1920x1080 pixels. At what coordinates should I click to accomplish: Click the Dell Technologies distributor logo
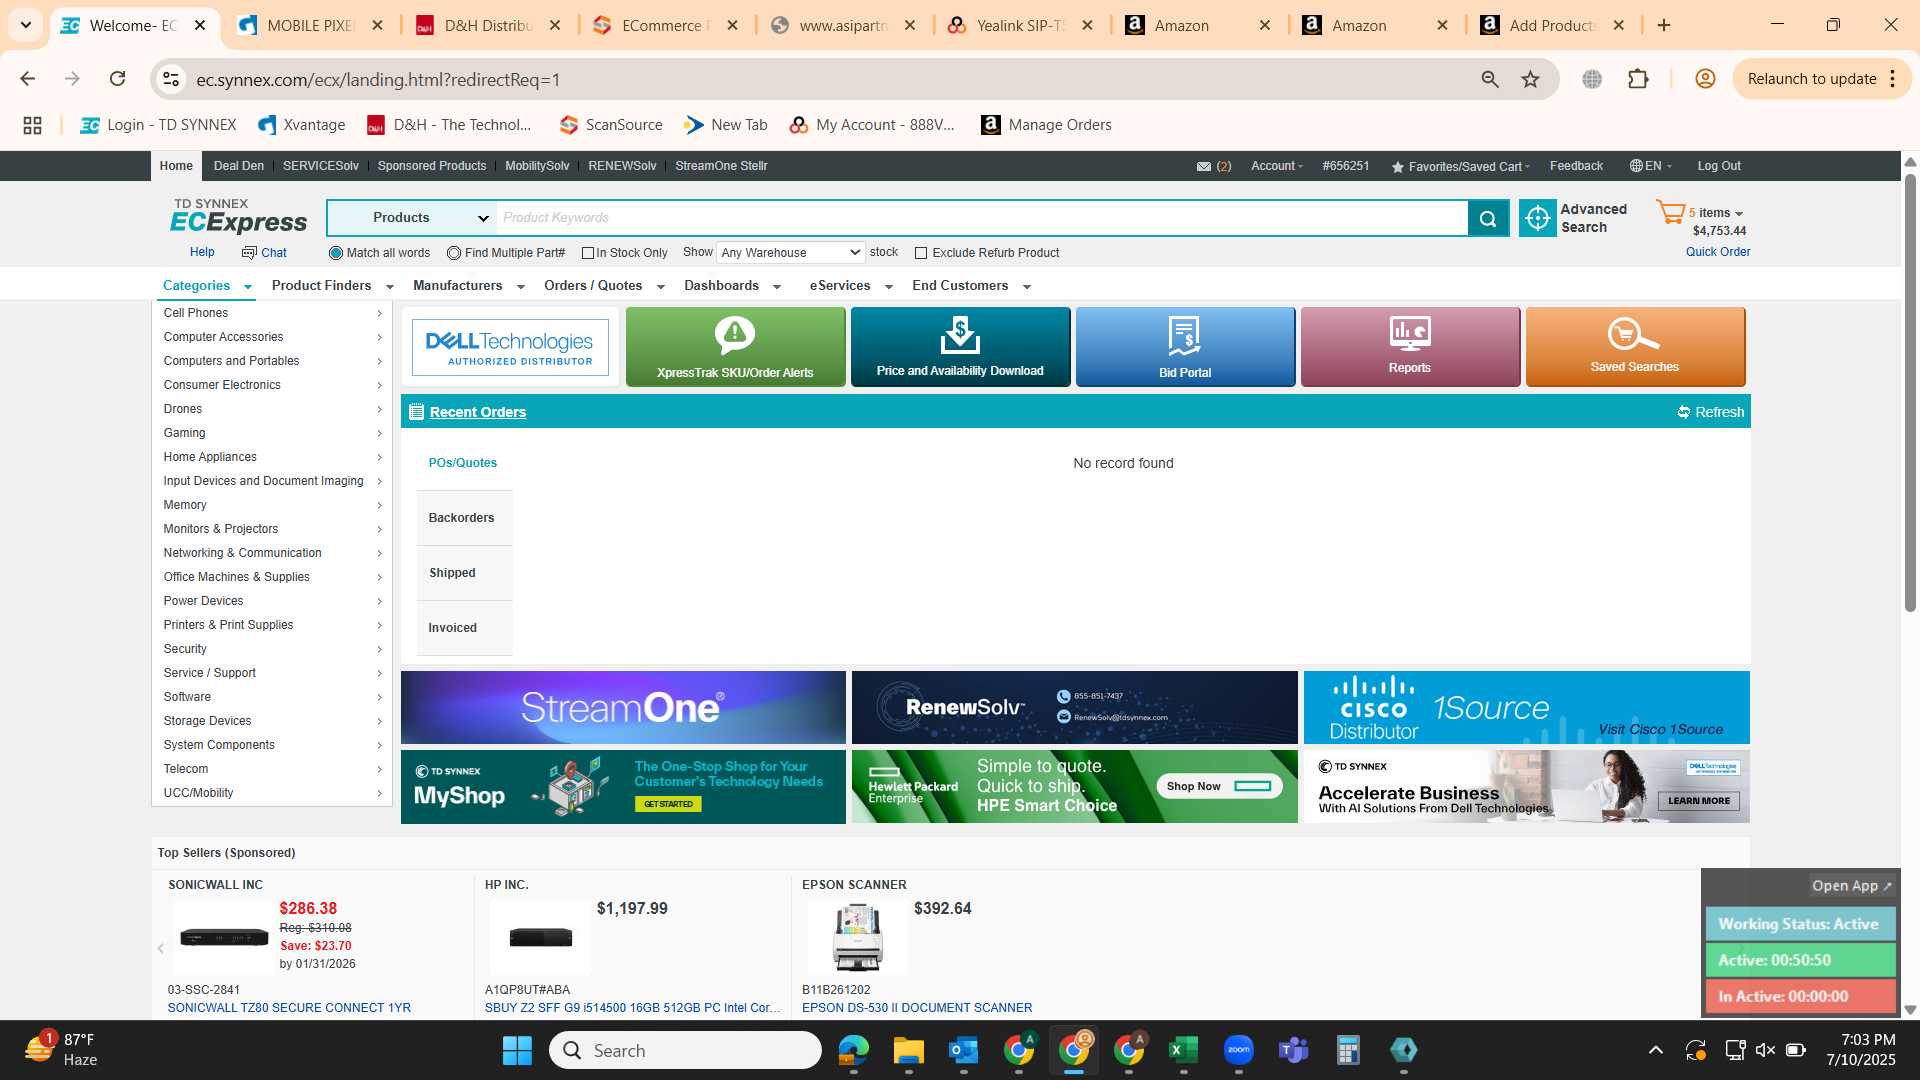coord(510,347)
